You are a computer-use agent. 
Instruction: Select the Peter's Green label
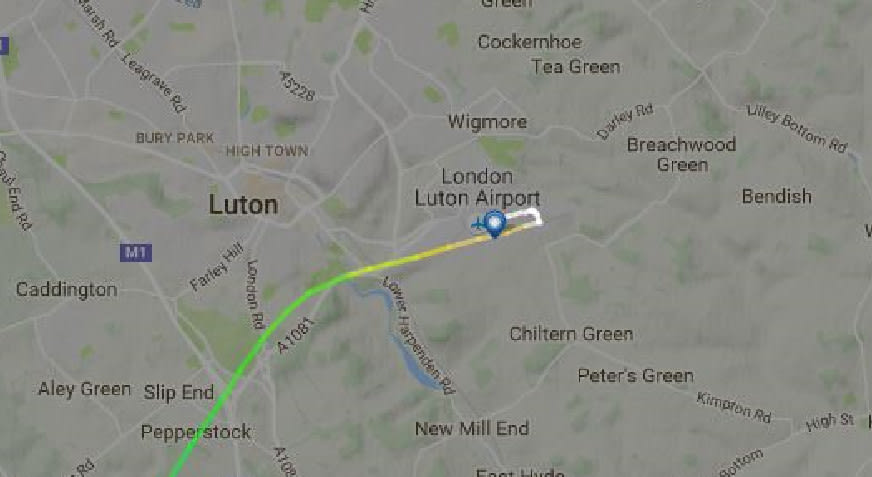635,376
